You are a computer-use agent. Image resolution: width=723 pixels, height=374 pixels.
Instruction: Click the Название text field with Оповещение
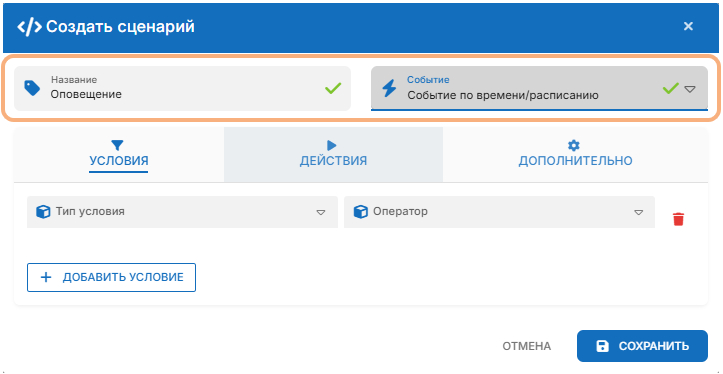point(183,89)
